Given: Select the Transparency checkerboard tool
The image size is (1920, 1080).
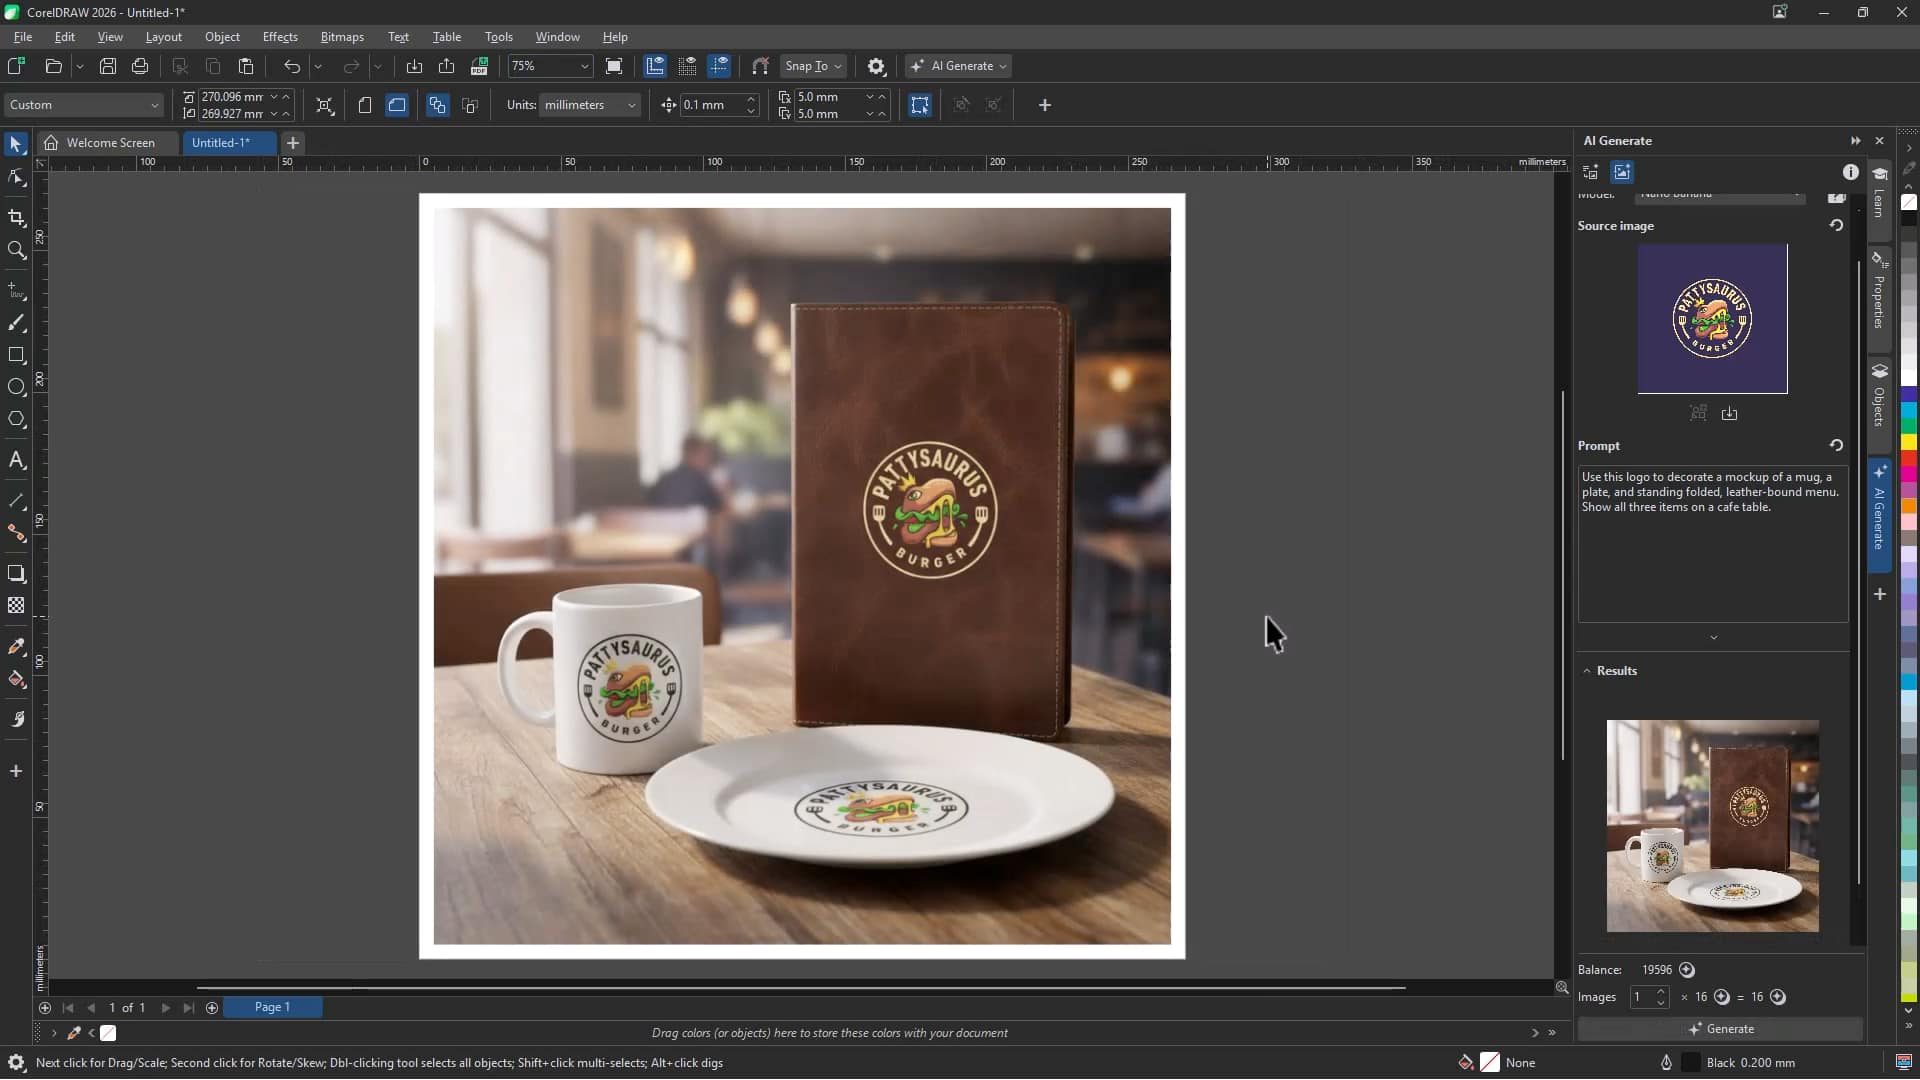Looking at the screenshot, I should tap(16, 605).
